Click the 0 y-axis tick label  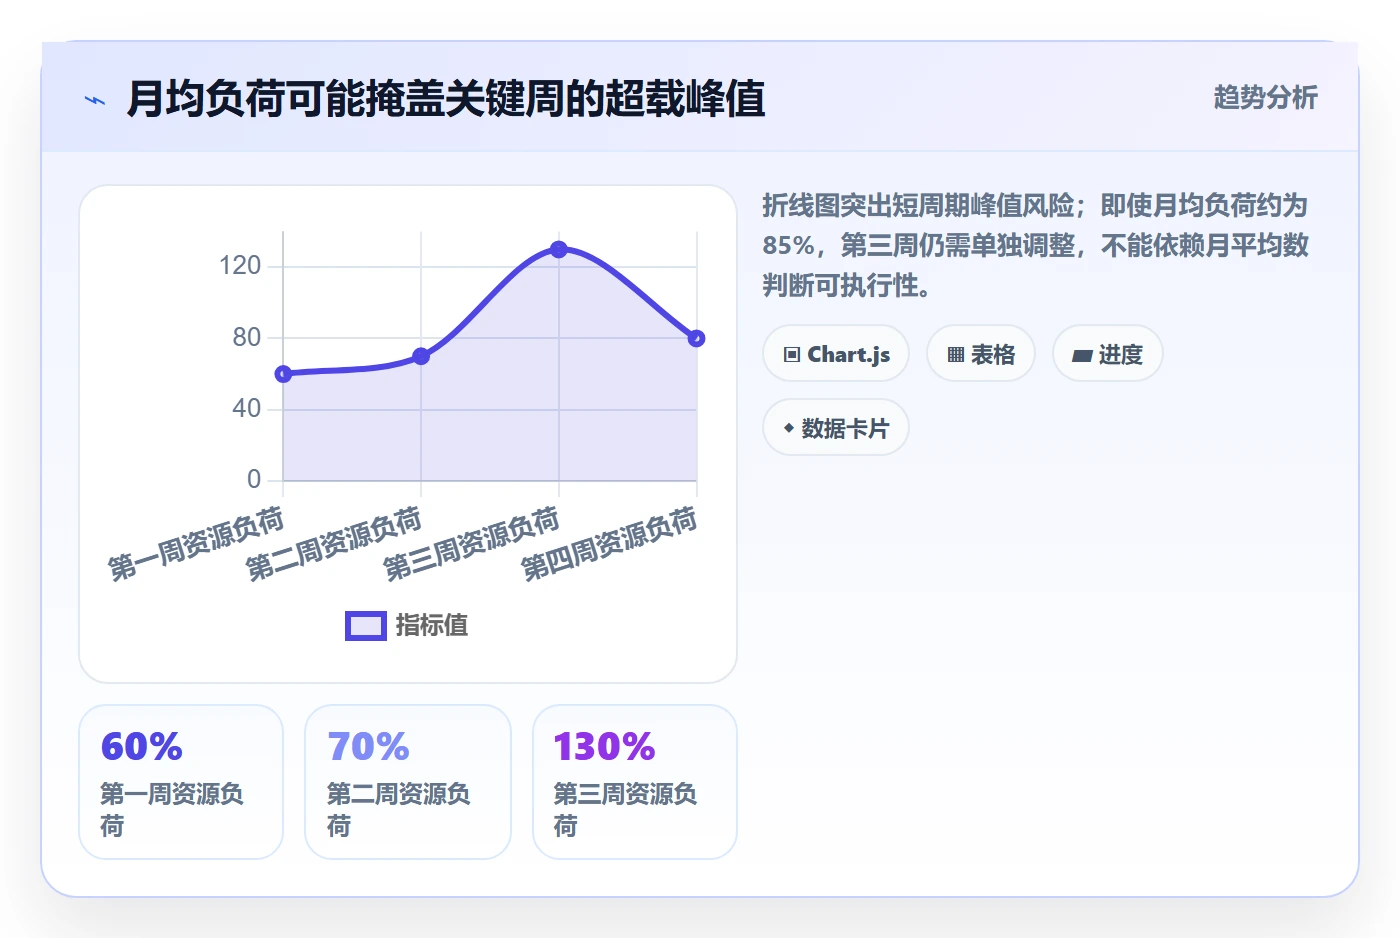click(254, 480)
